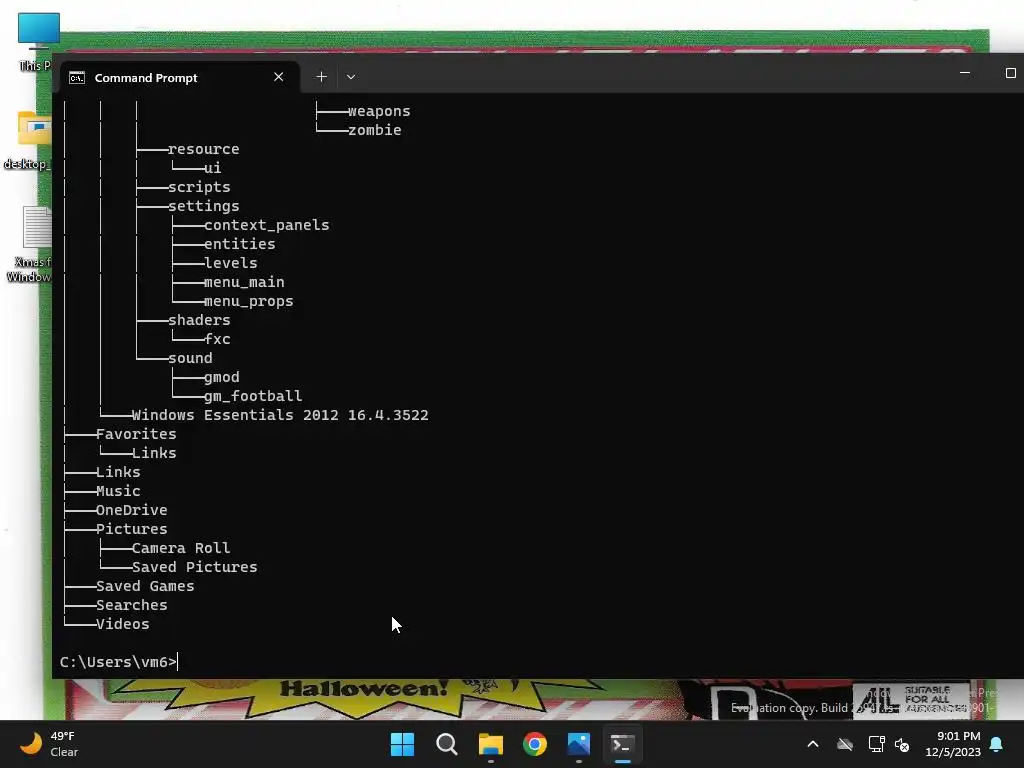Viewport: 1024px width, 768px height.
Task: Click the Terminal taskbar icon
Action: tap(622, 744)
